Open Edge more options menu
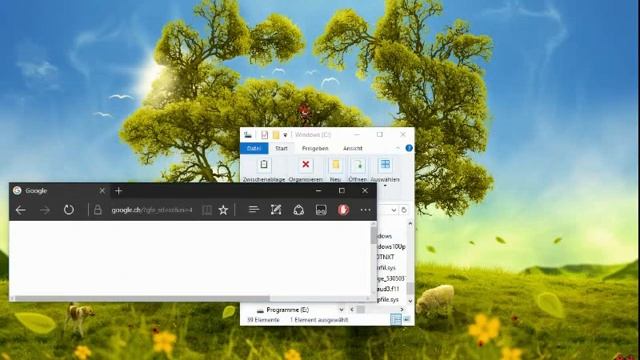Screen dimensions: 640x360 click(365, 210)
